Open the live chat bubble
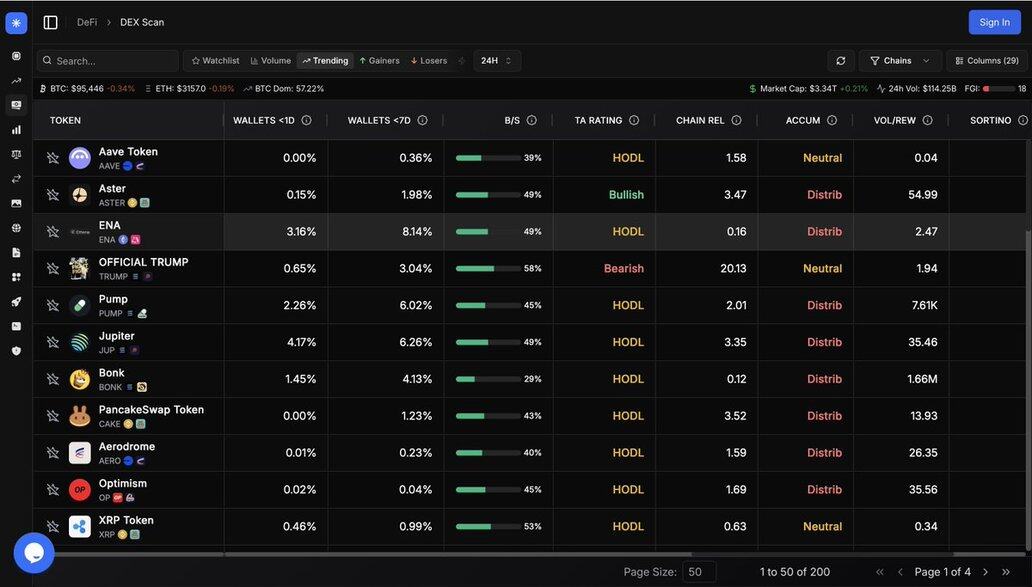The width and height of the screenshot is (1032, 587). click(34, 552)
